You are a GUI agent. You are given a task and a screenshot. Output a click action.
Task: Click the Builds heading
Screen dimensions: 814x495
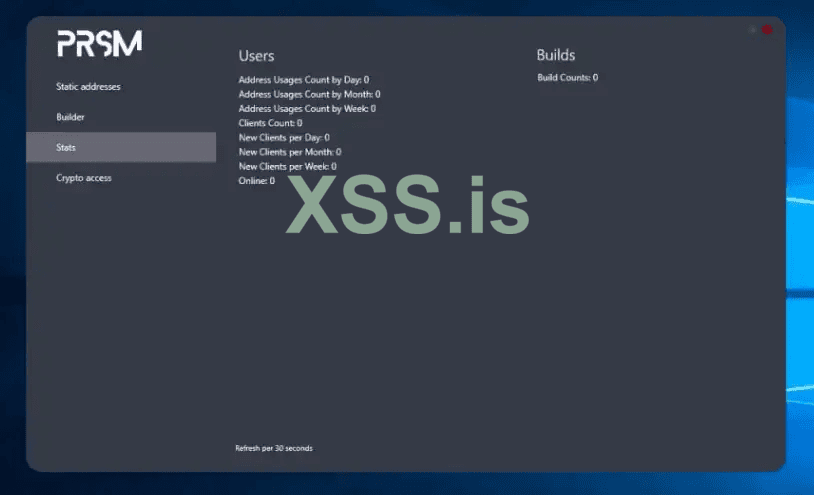tap(556, 55)
